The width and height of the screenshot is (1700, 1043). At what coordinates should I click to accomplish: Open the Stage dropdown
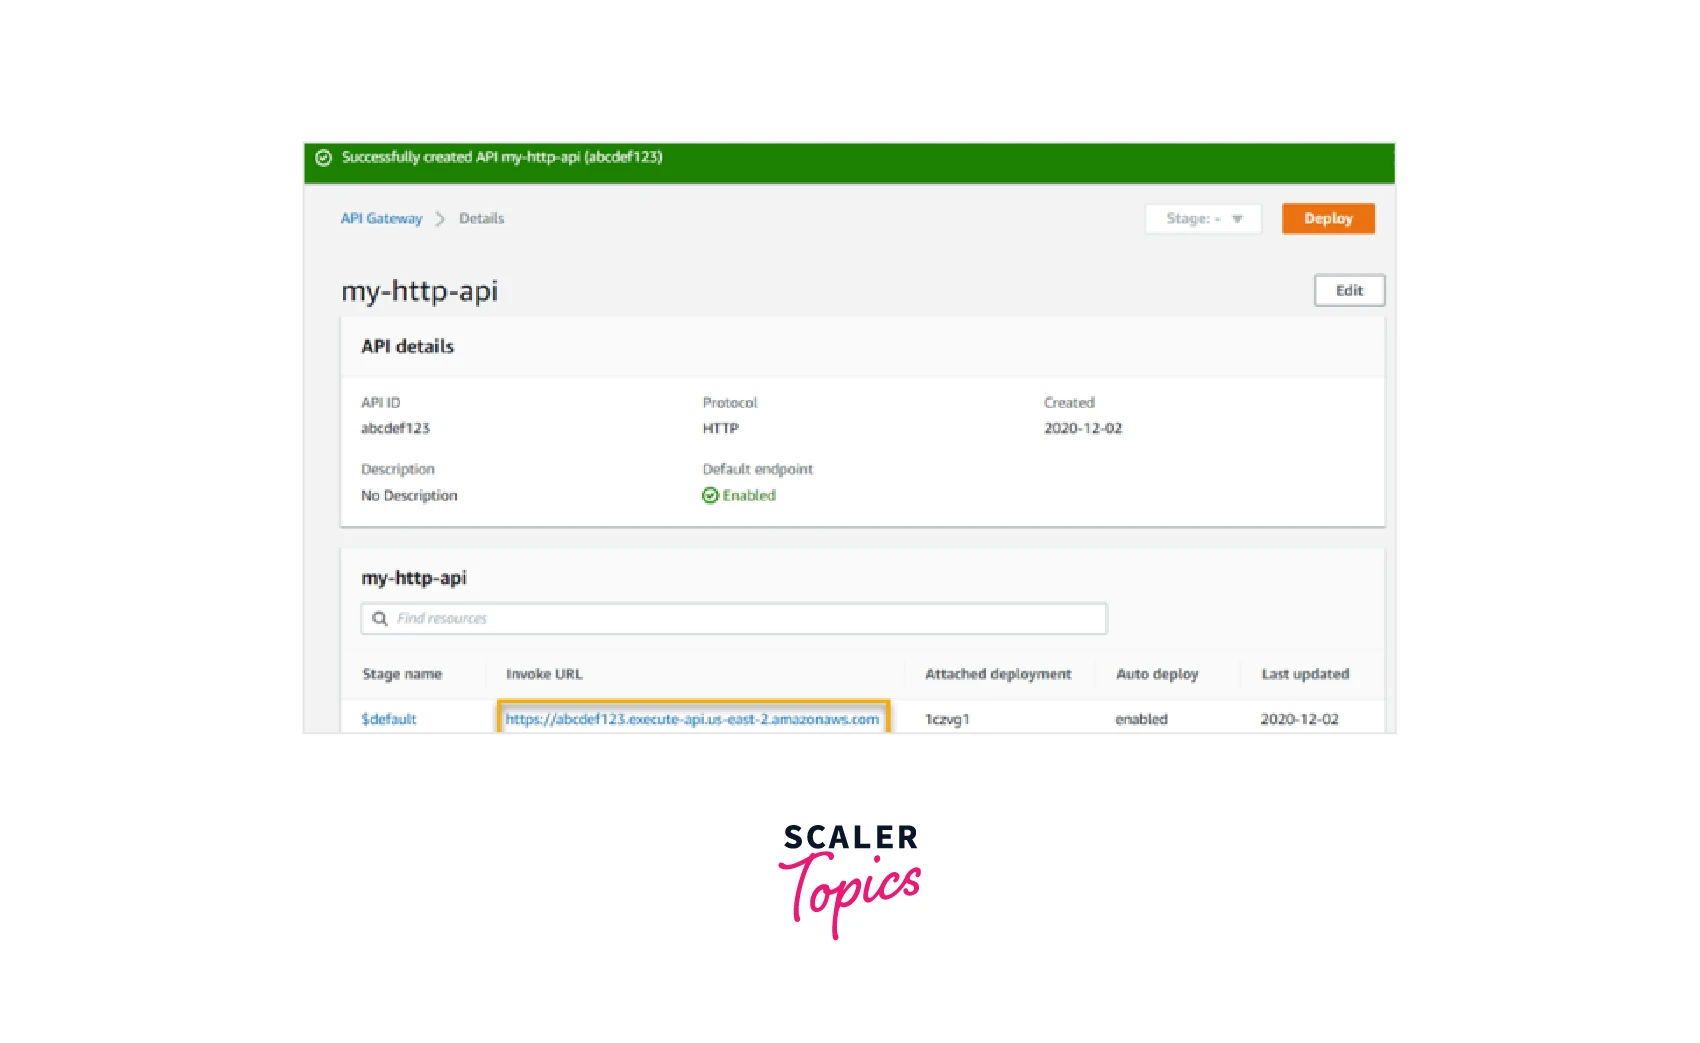(x=1203, y=219)
